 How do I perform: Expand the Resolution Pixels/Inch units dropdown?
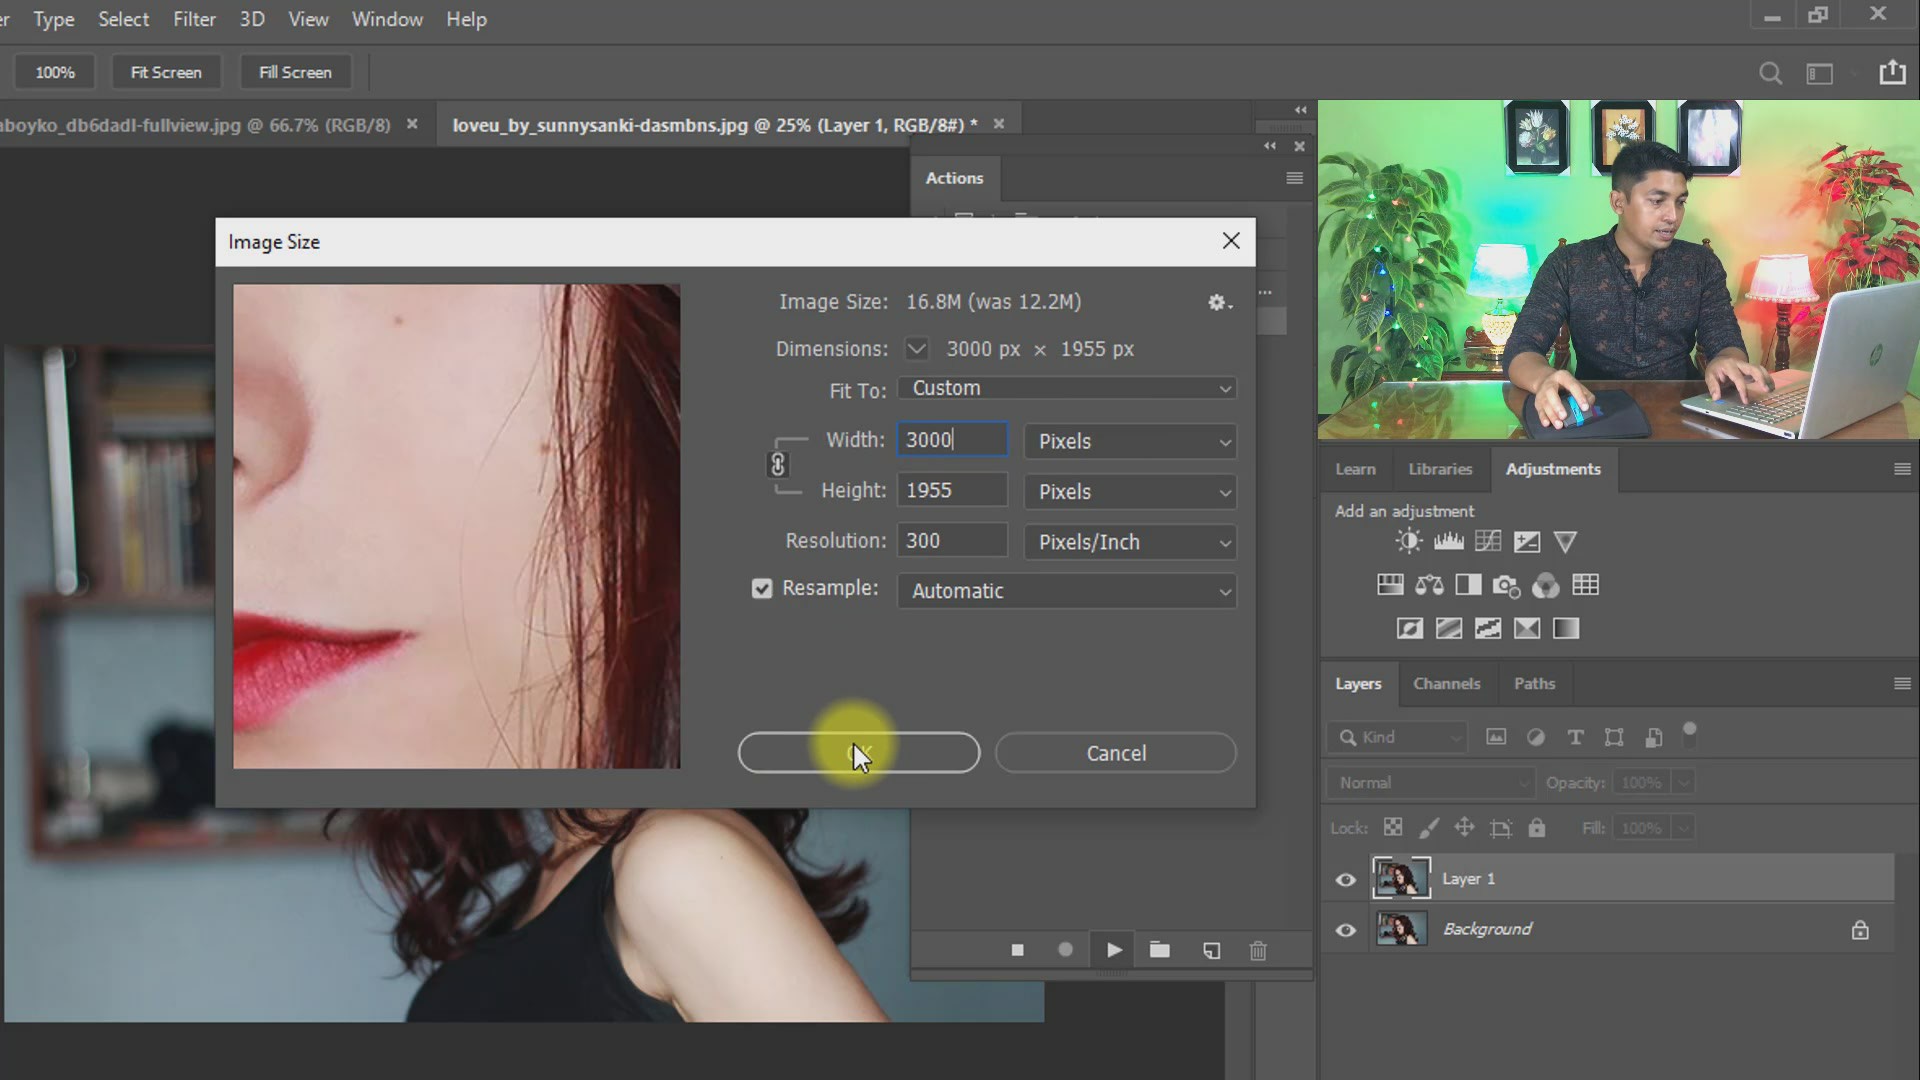1130,542
